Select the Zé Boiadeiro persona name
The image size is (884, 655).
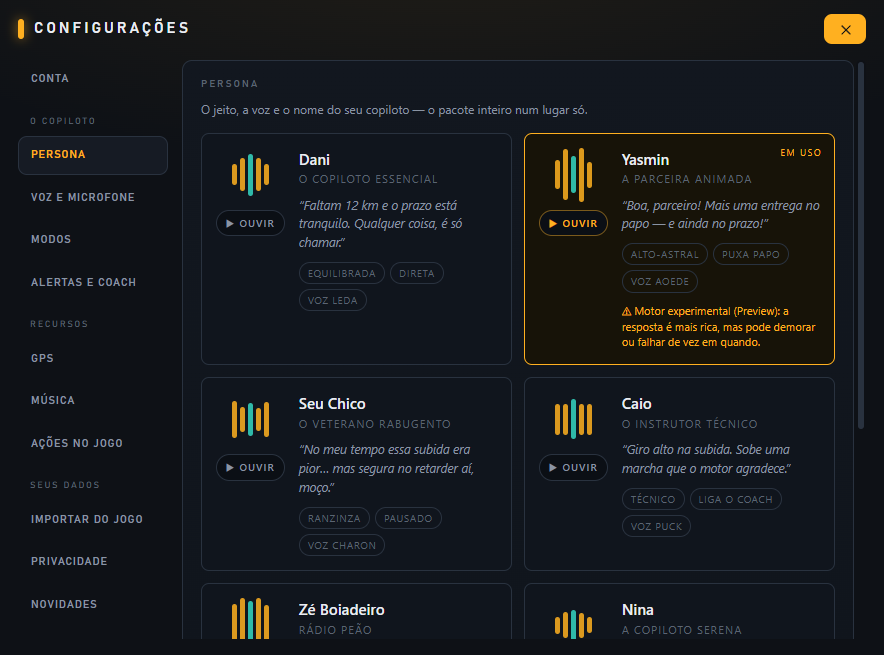342,610
